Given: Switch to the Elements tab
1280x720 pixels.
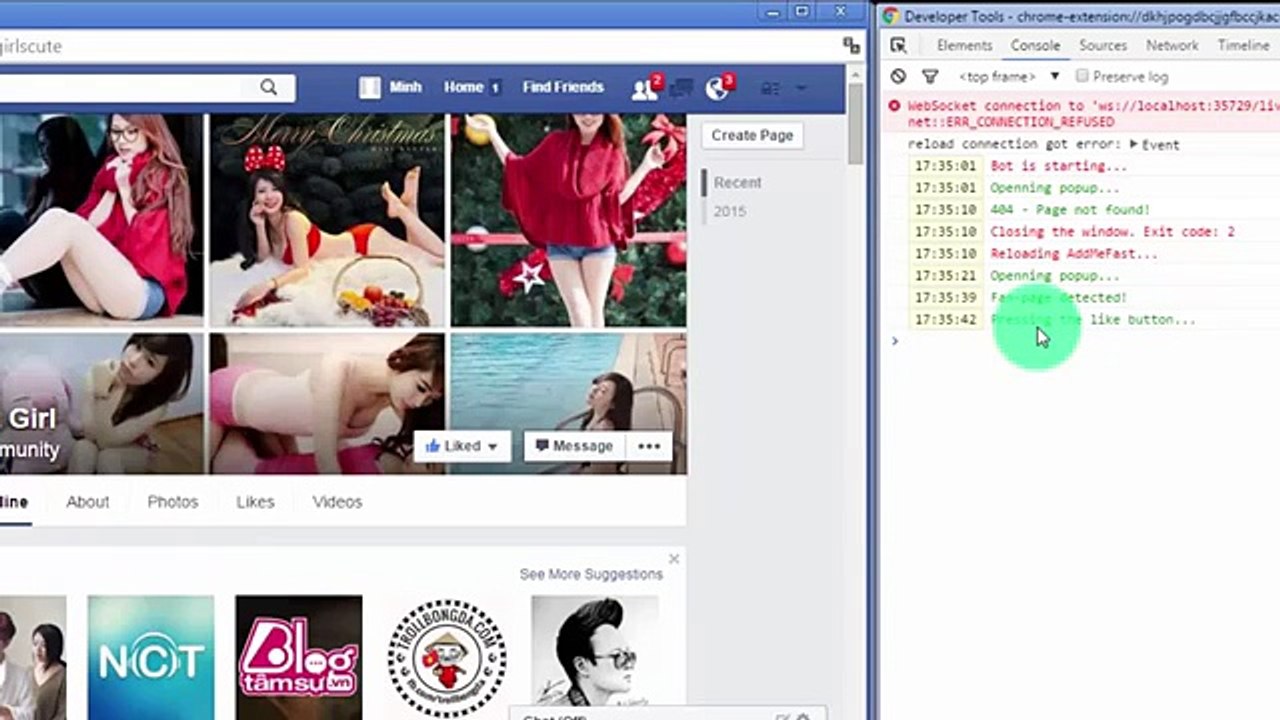Looking at the screenshot, I should tap(964, 45).
